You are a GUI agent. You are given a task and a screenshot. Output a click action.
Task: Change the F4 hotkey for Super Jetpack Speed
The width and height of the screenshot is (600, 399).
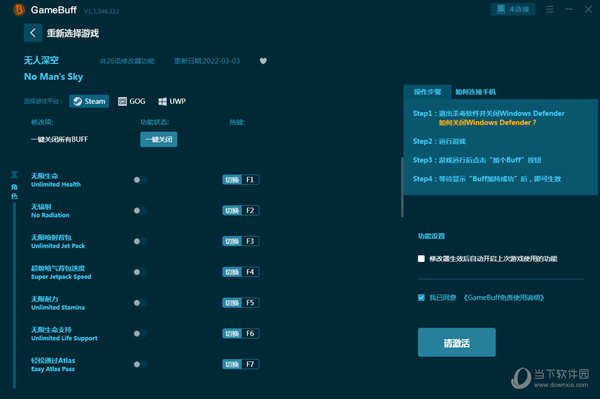click(241, 272)
